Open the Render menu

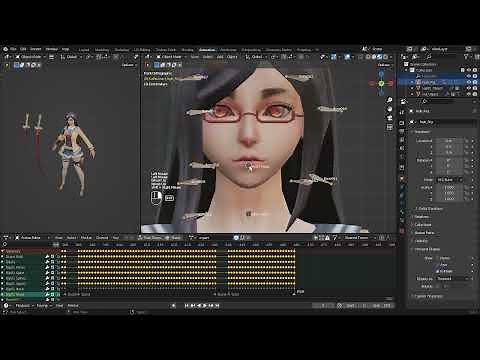click(x=36, y=49)
